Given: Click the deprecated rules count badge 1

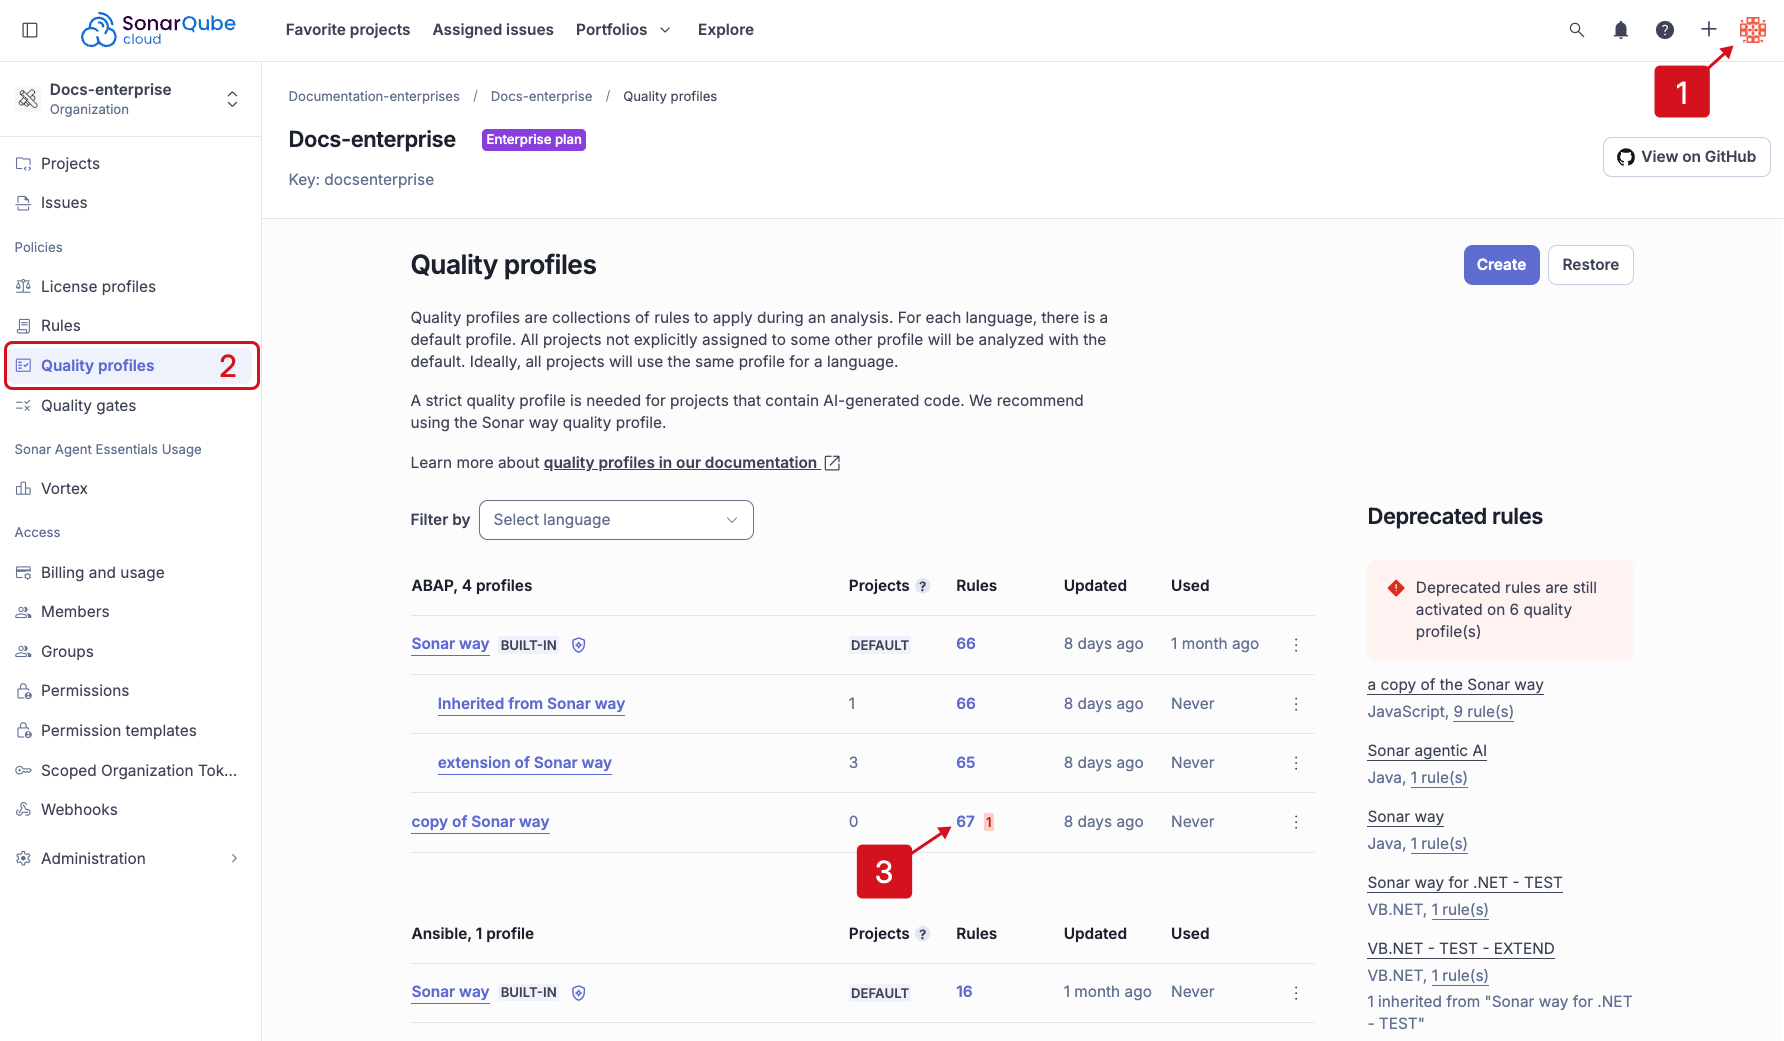Looking at the screenshot, I should [989, 822].
